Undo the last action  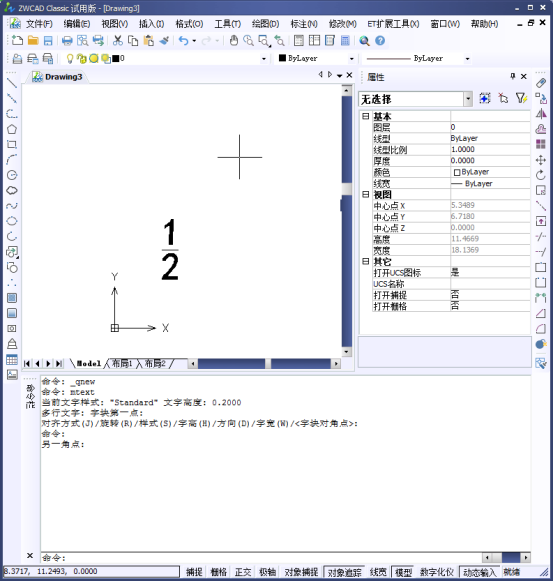[x=184, y=40]
